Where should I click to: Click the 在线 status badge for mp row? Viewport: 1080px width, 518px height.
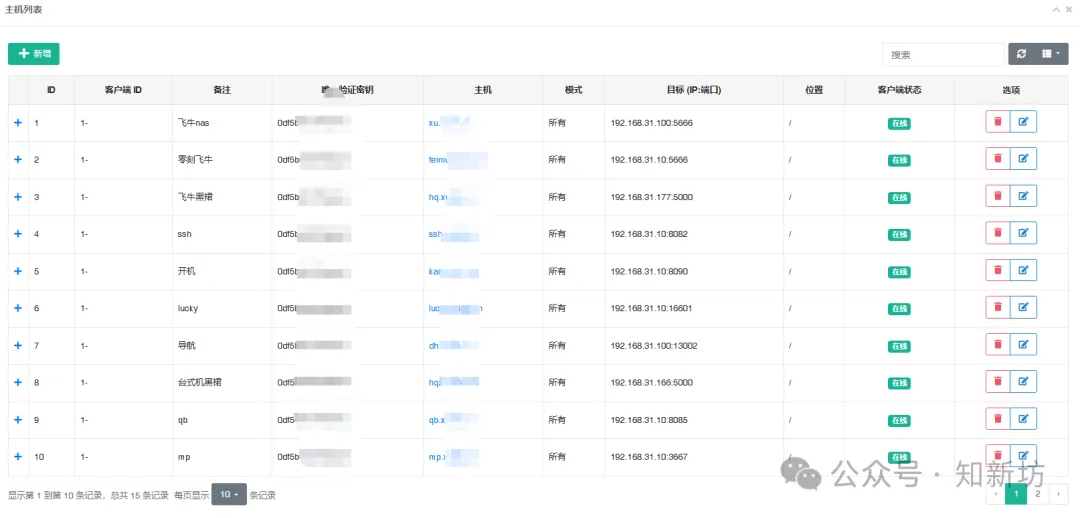pos(899,457)
